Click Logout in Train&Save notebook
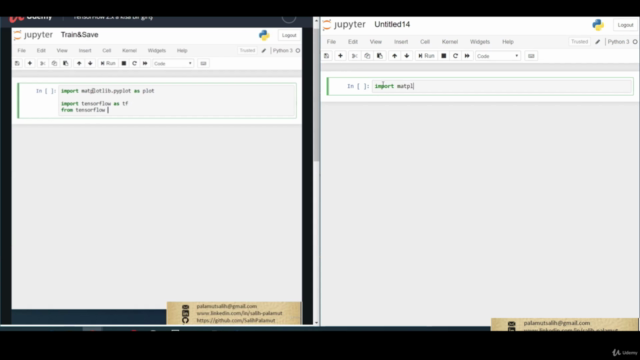The image size is (640, 360). click(289, 35)
